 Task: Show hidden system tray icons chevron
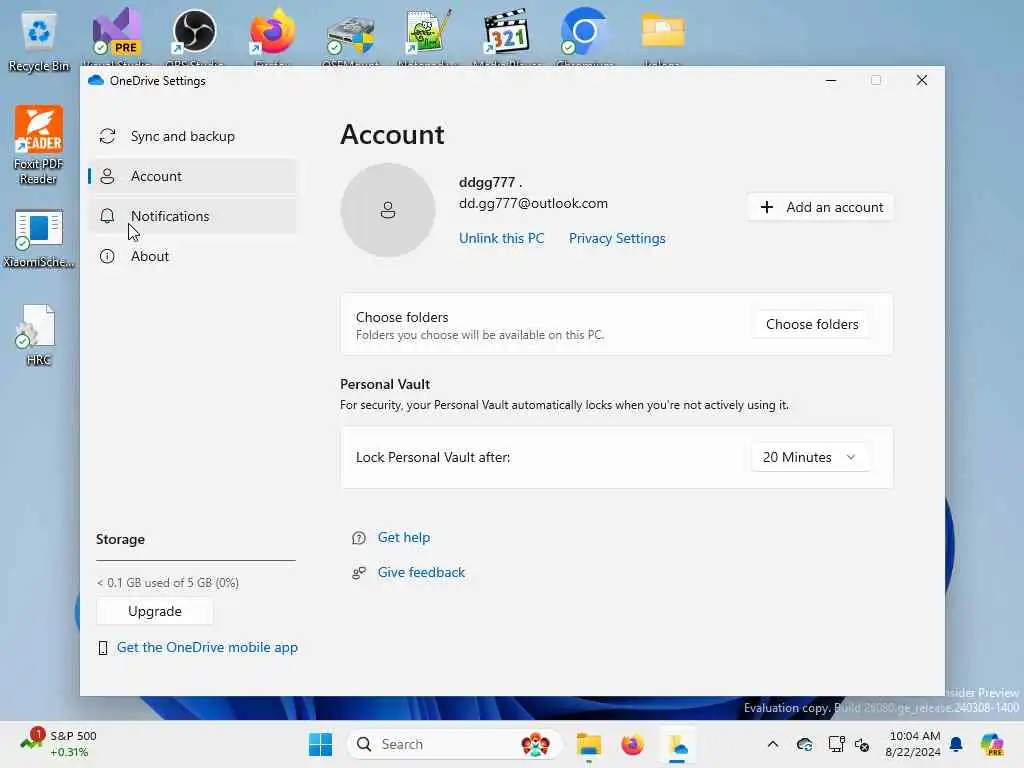(x=773, y=744)
